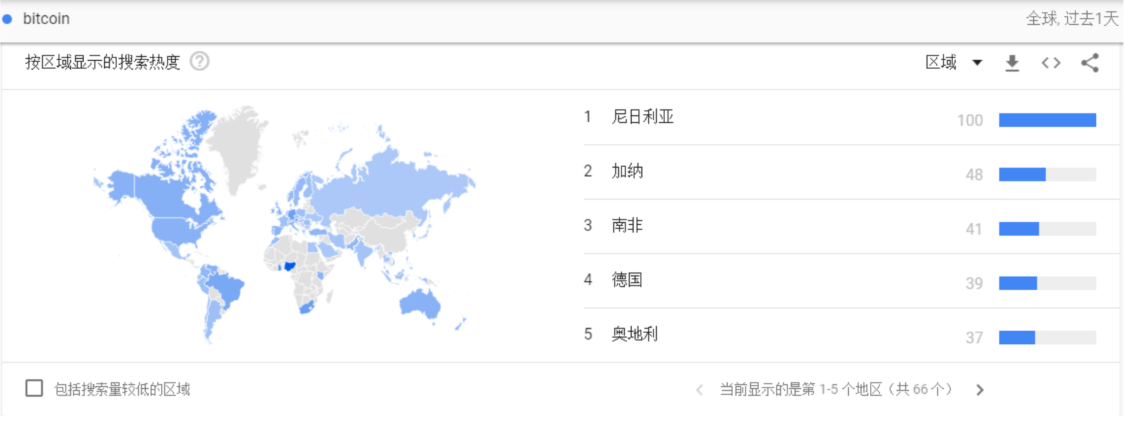Go to next page of regions
This screenshot has width=1126, height=425.
click(x=980, y=390)
